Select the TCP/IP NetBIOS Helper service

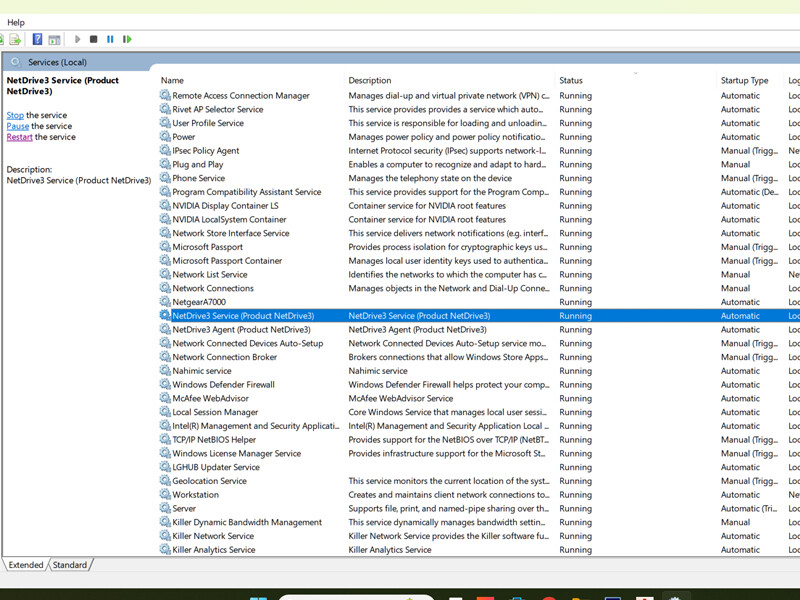coord(214,440)
